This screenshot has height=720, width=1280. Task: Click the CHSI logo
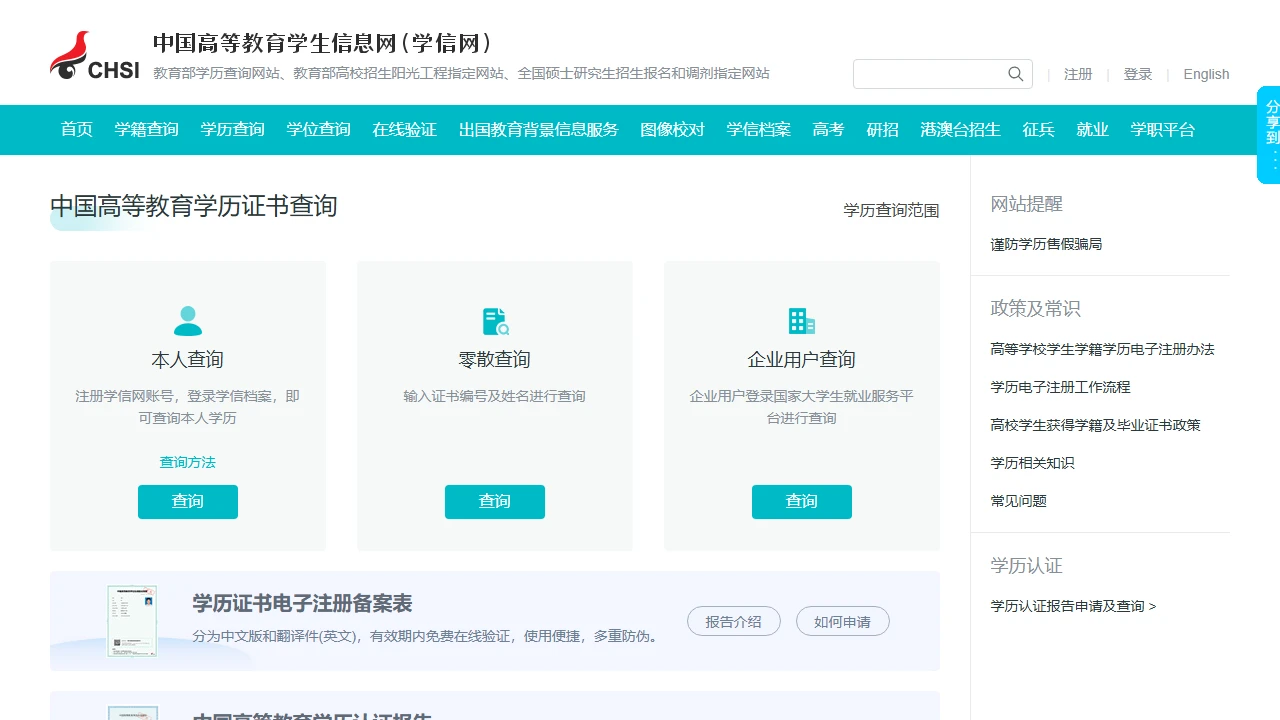[x=94, y=52]
